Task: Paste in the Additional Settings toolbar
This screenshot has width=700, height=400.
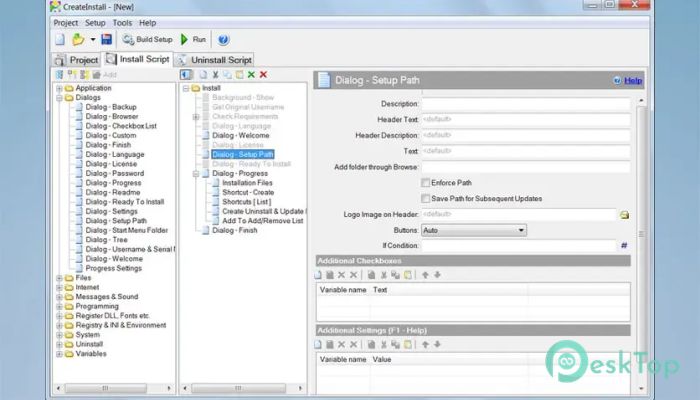Action: coord(408,345)
